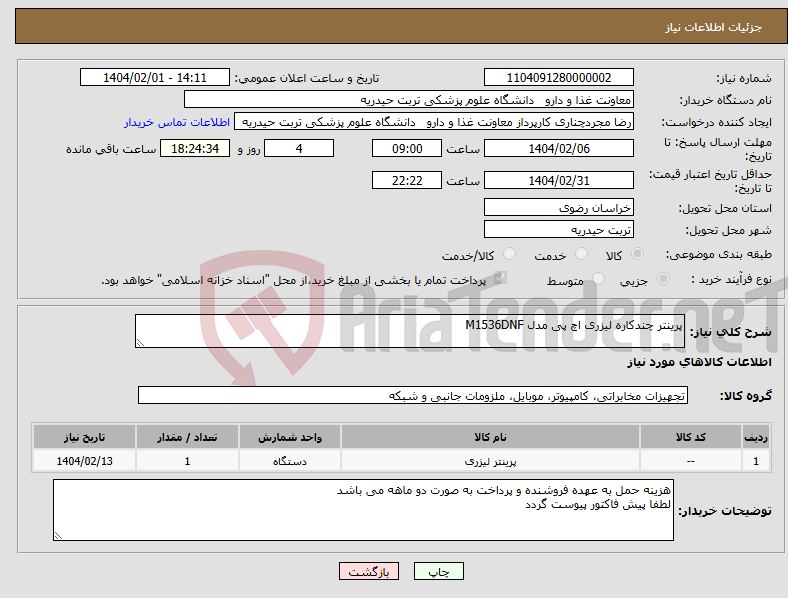Click the quantity cell 1 in the goods table

click(x=187, y=461)
